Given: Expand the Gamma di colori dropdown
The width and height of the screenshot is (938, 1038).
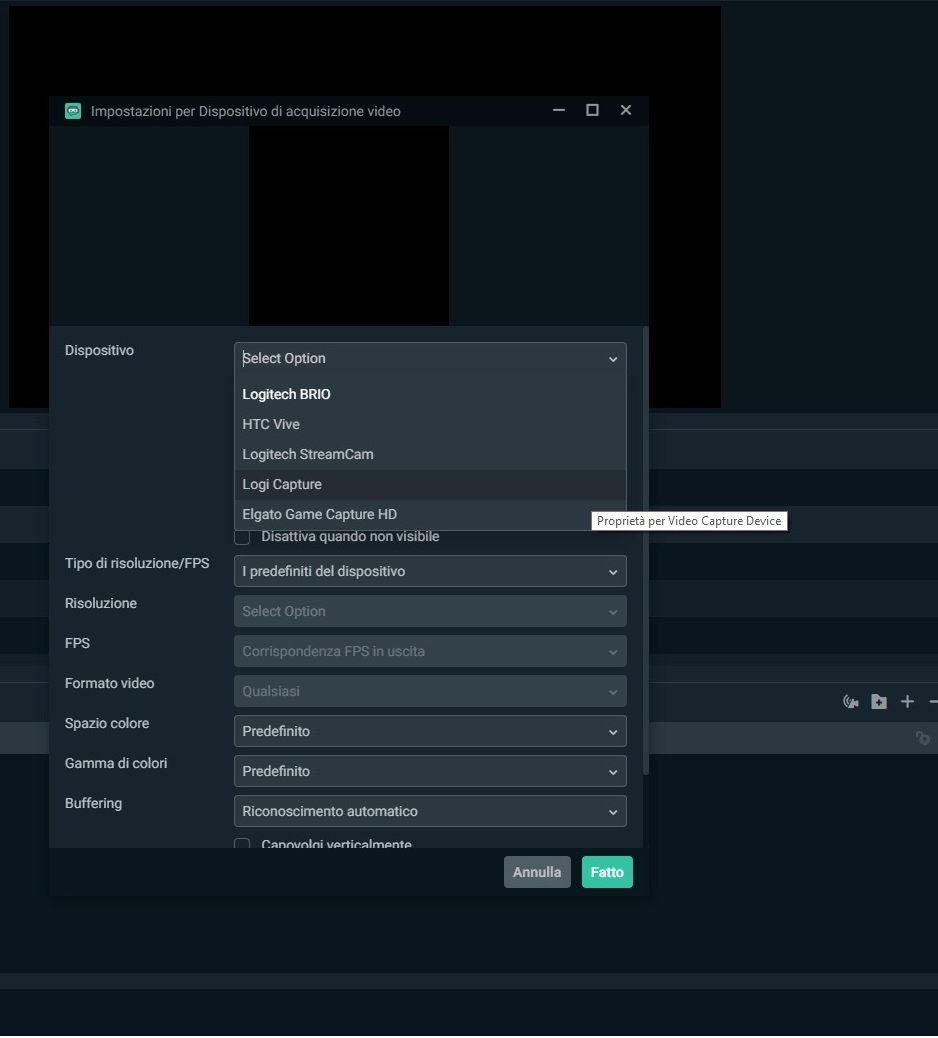Looking at the screenshot, I should [x=430, y=771].
